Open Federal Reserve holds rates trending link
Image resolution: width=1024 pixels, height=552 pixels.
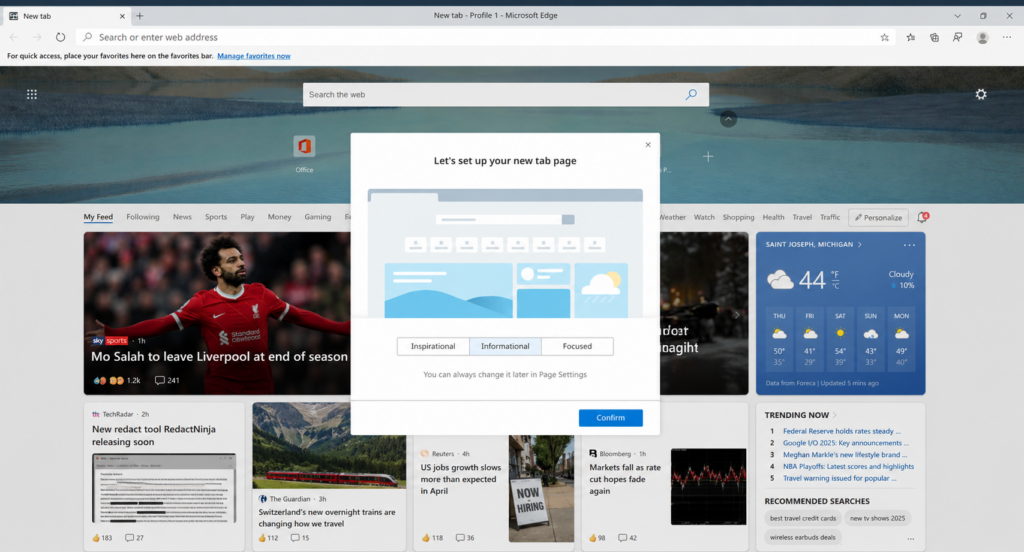(842, 431)
